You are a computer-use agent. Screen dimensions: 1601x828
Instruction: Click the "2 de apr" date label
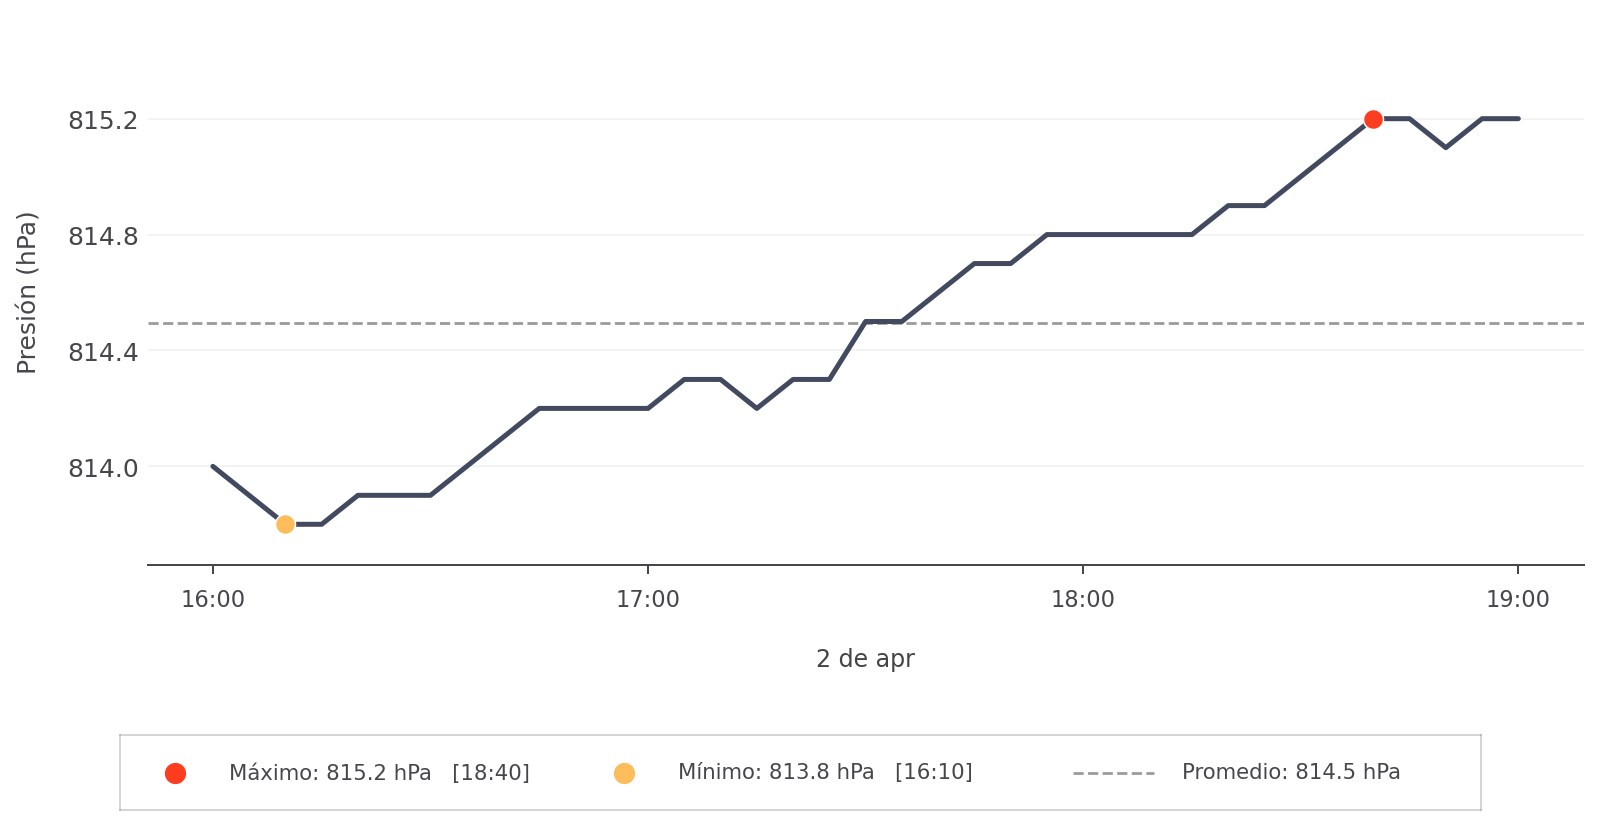point(865,659)
